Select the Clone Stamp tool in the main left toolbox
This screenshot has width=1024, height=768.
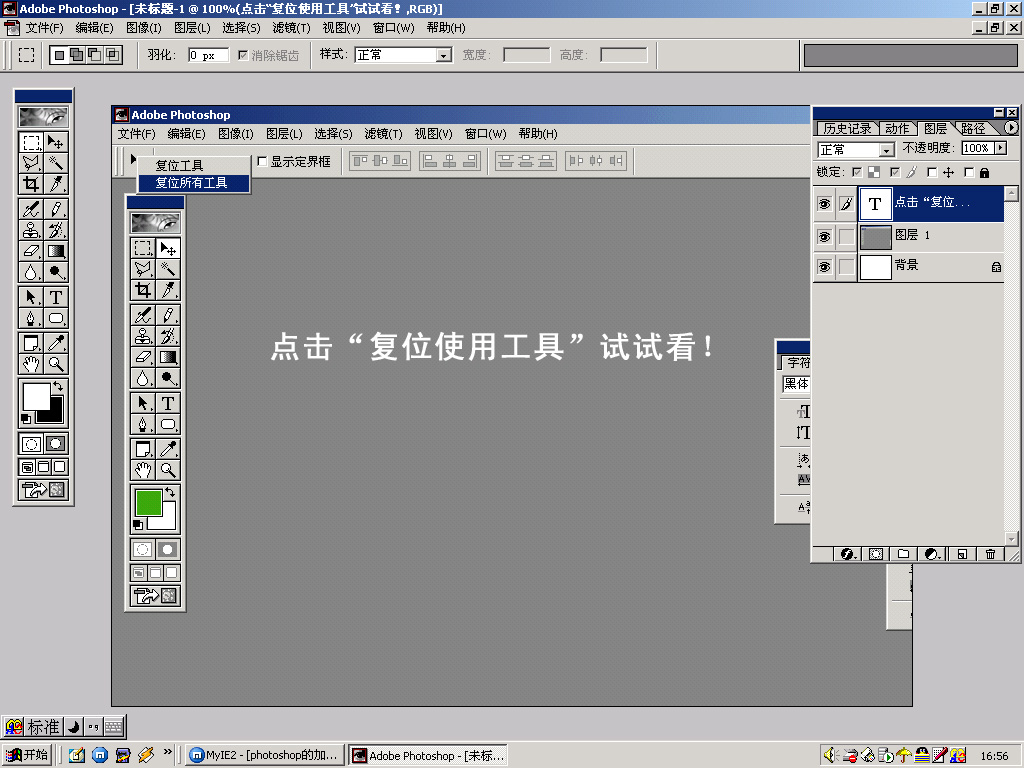31,230
